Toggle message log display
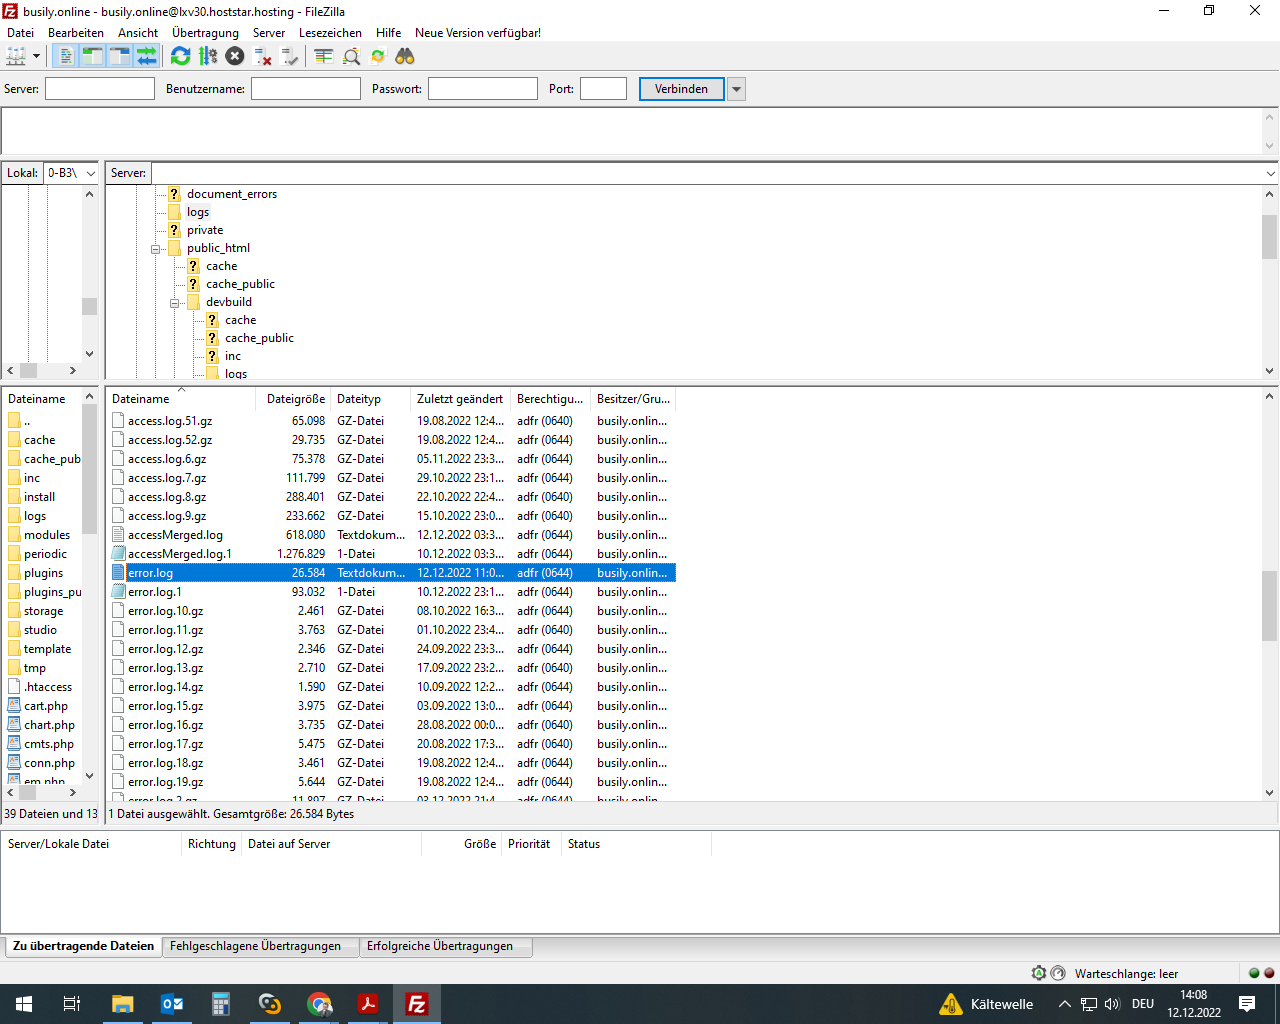Viewport: 1280px width, 1024px height. pos(66,57)
